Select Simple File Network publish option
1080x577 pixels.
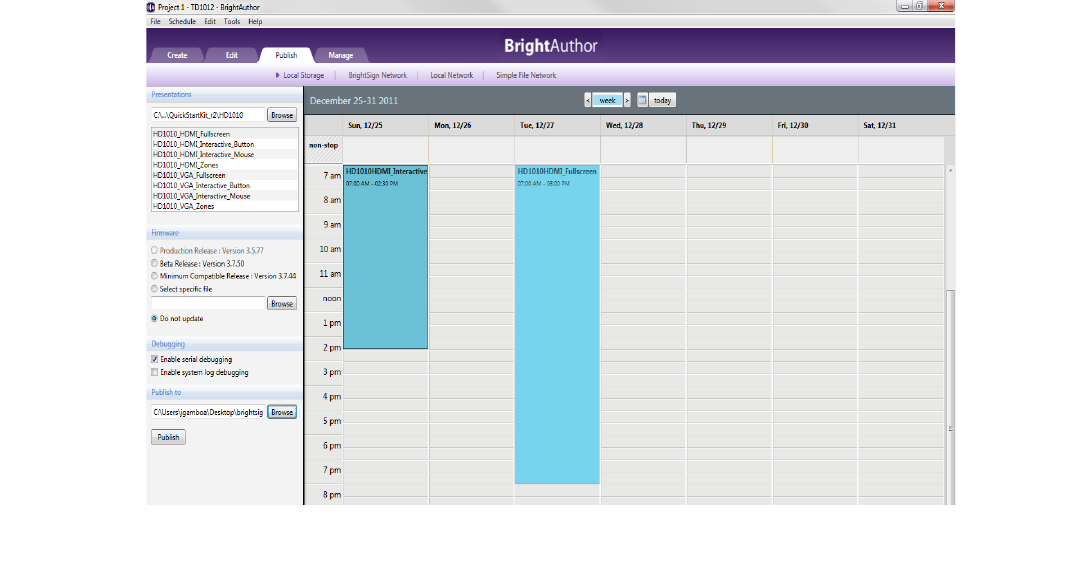(526, 76)
